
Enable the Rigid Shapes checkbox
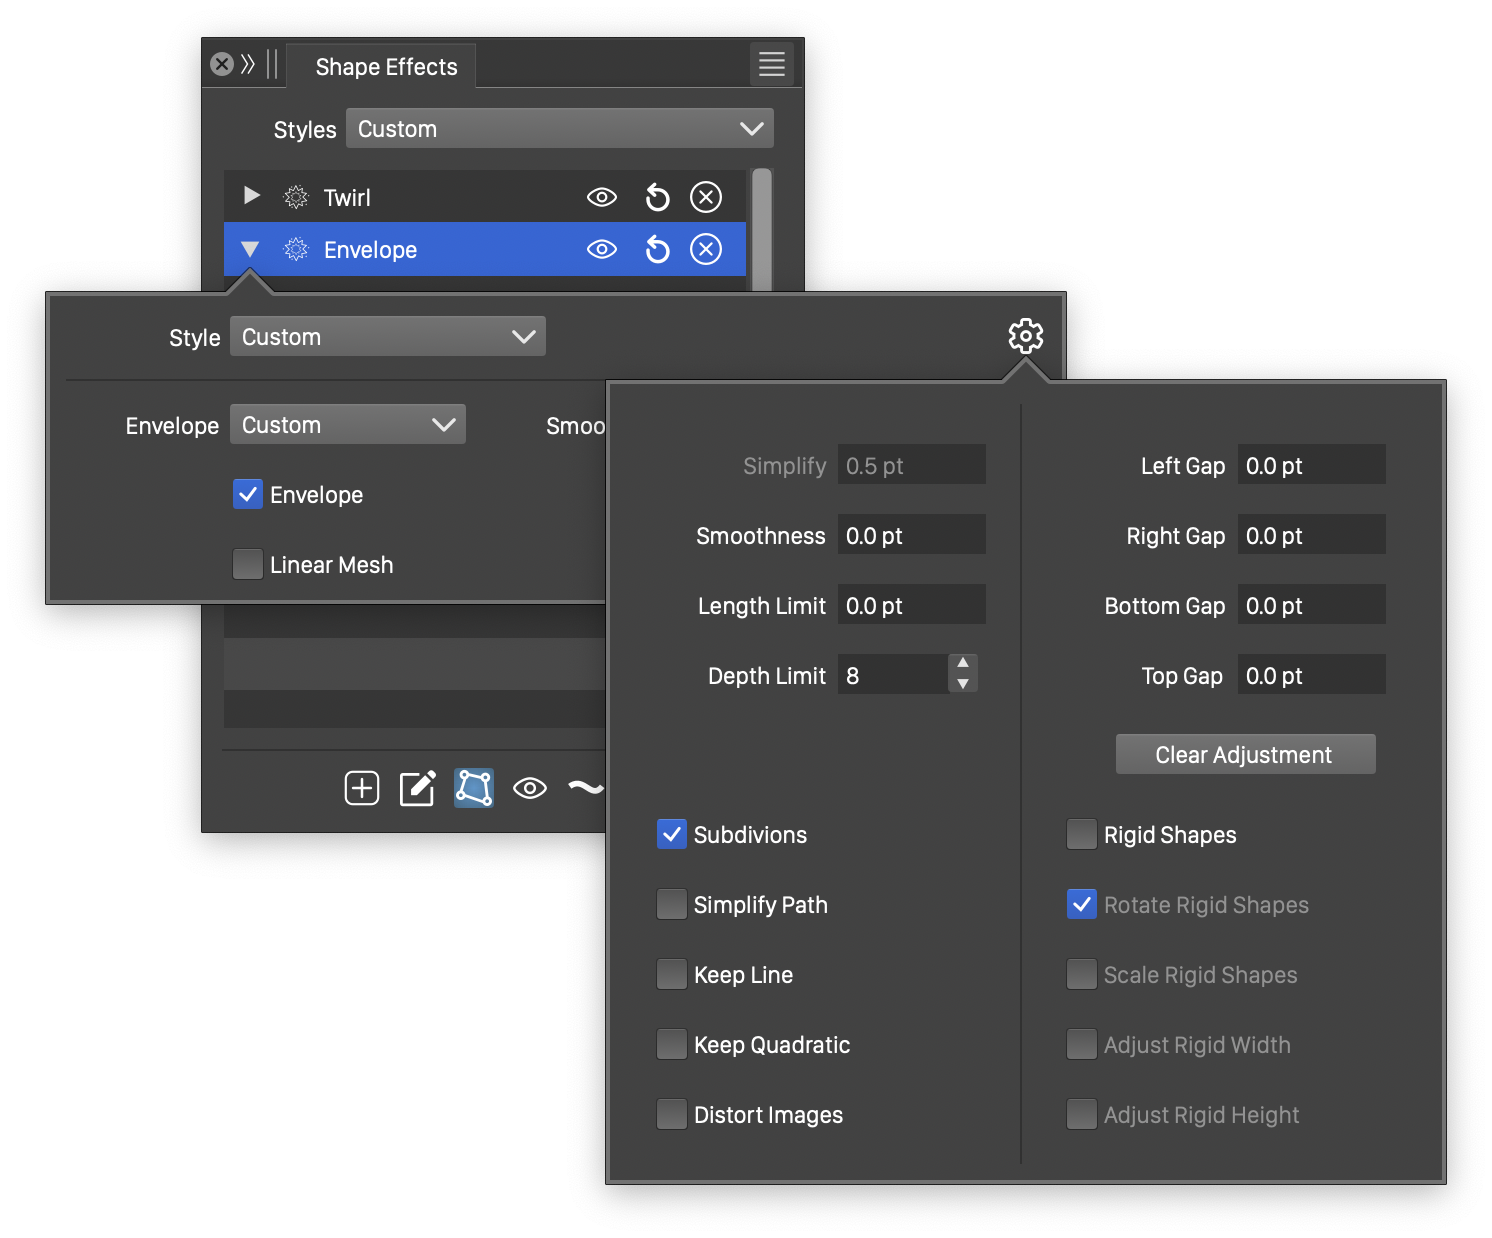click(1081, 835)
